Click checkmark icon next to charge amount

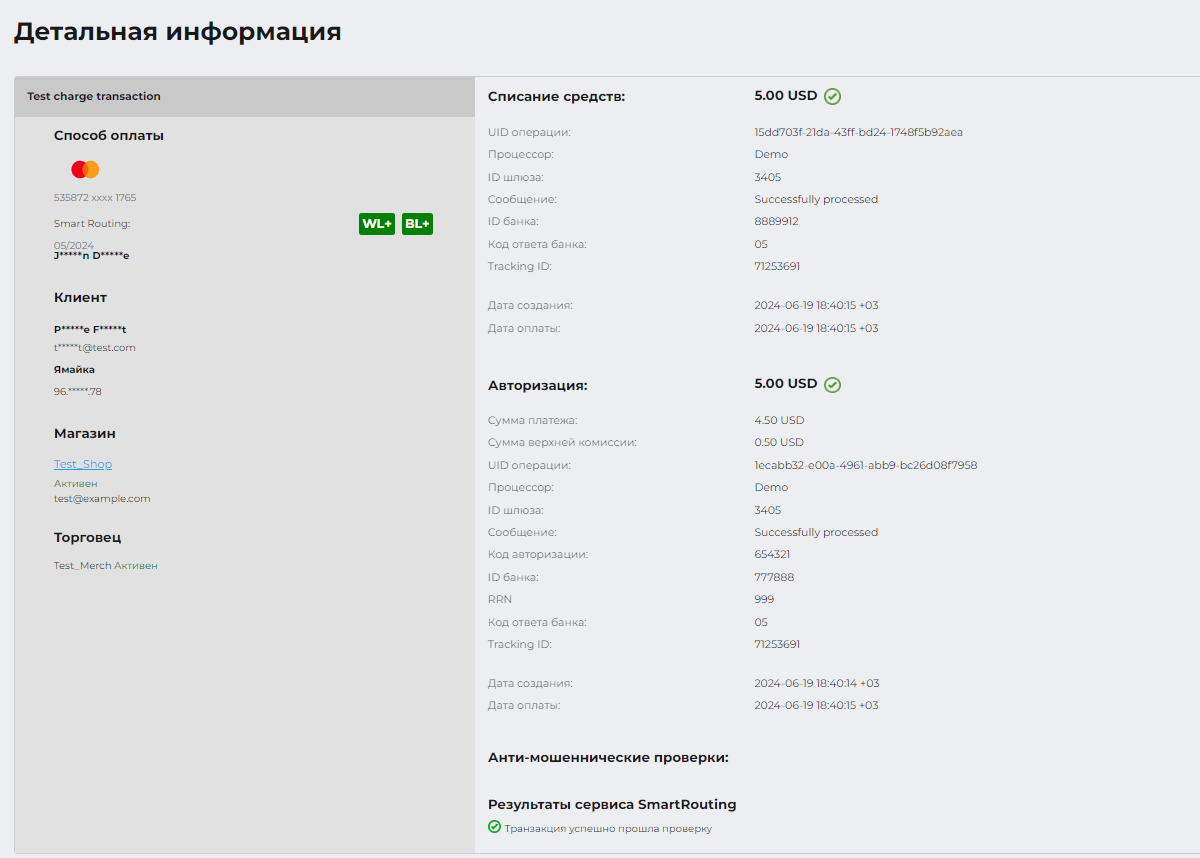(x=832, y=97)
